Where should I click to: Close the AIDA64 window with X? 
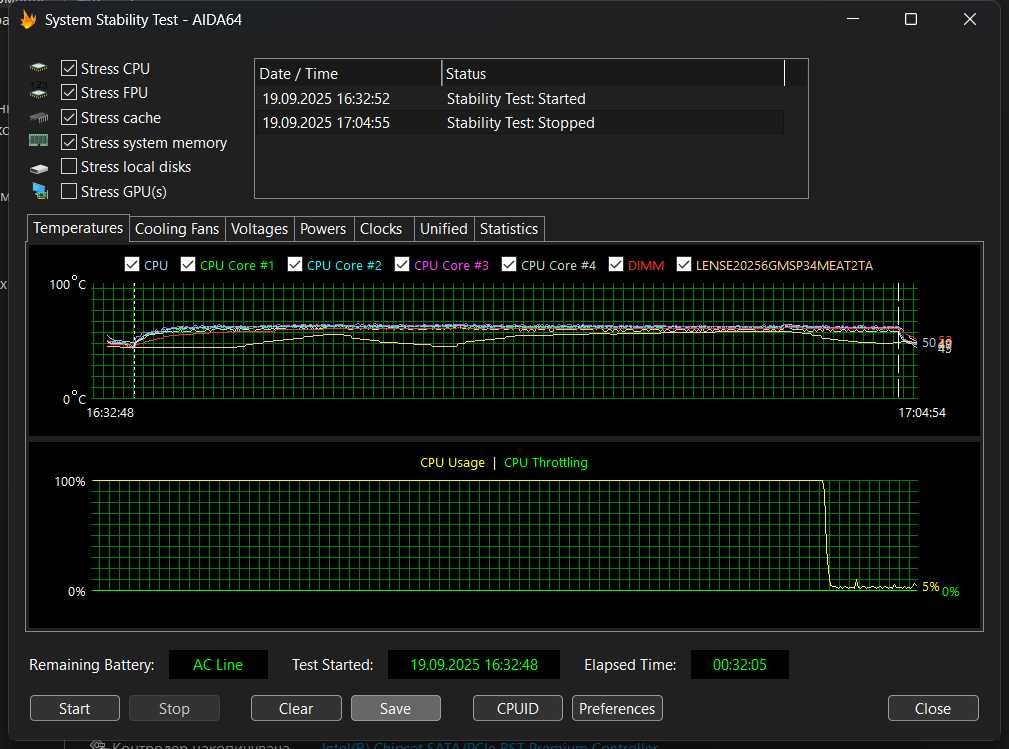[970, 19]
